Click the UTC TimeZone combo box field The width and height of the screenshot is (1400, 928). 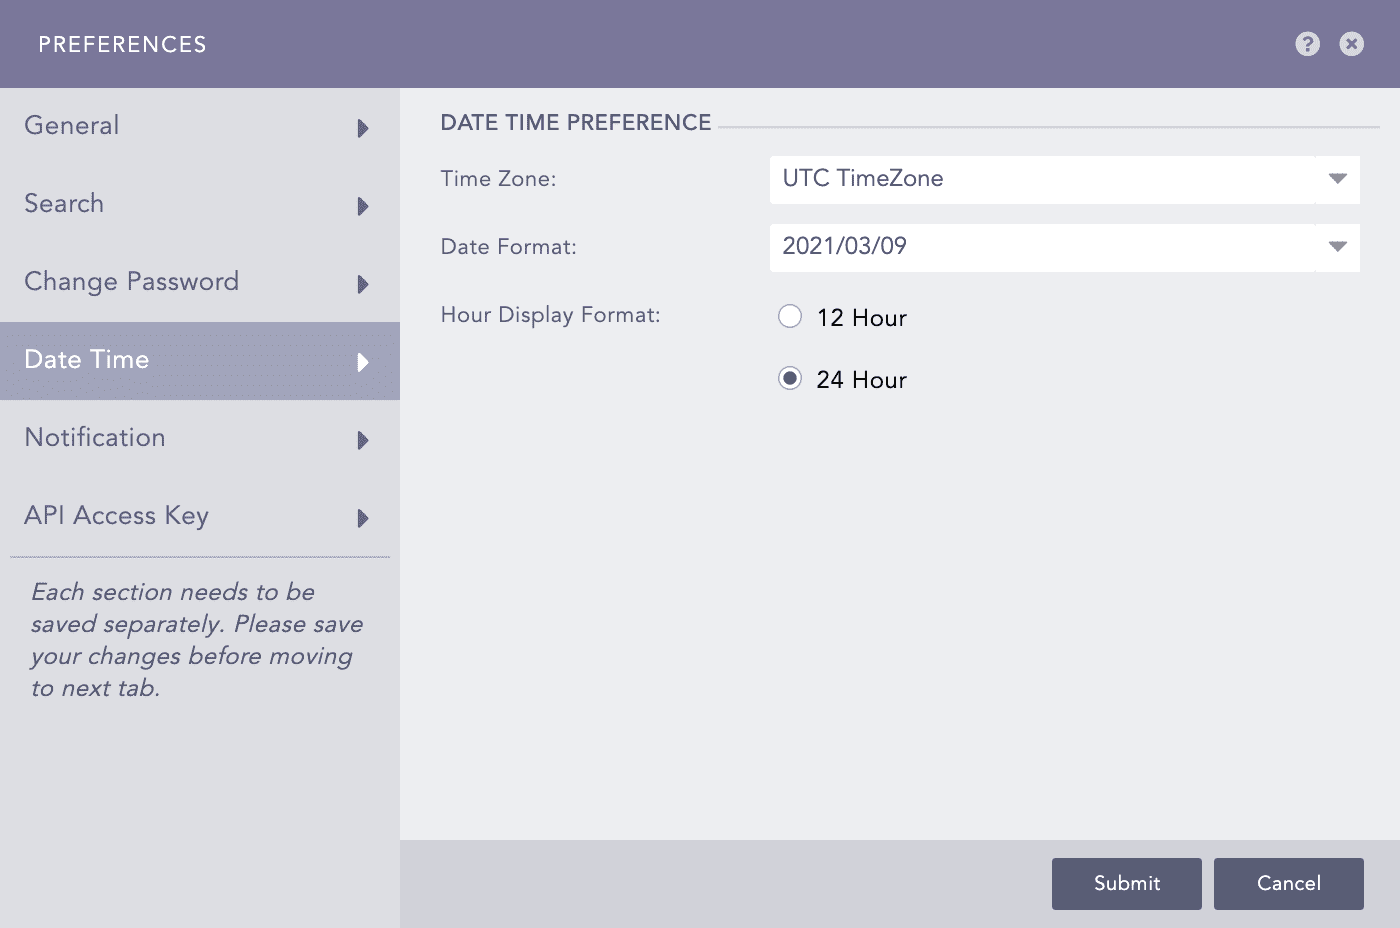click(1040, 179)
